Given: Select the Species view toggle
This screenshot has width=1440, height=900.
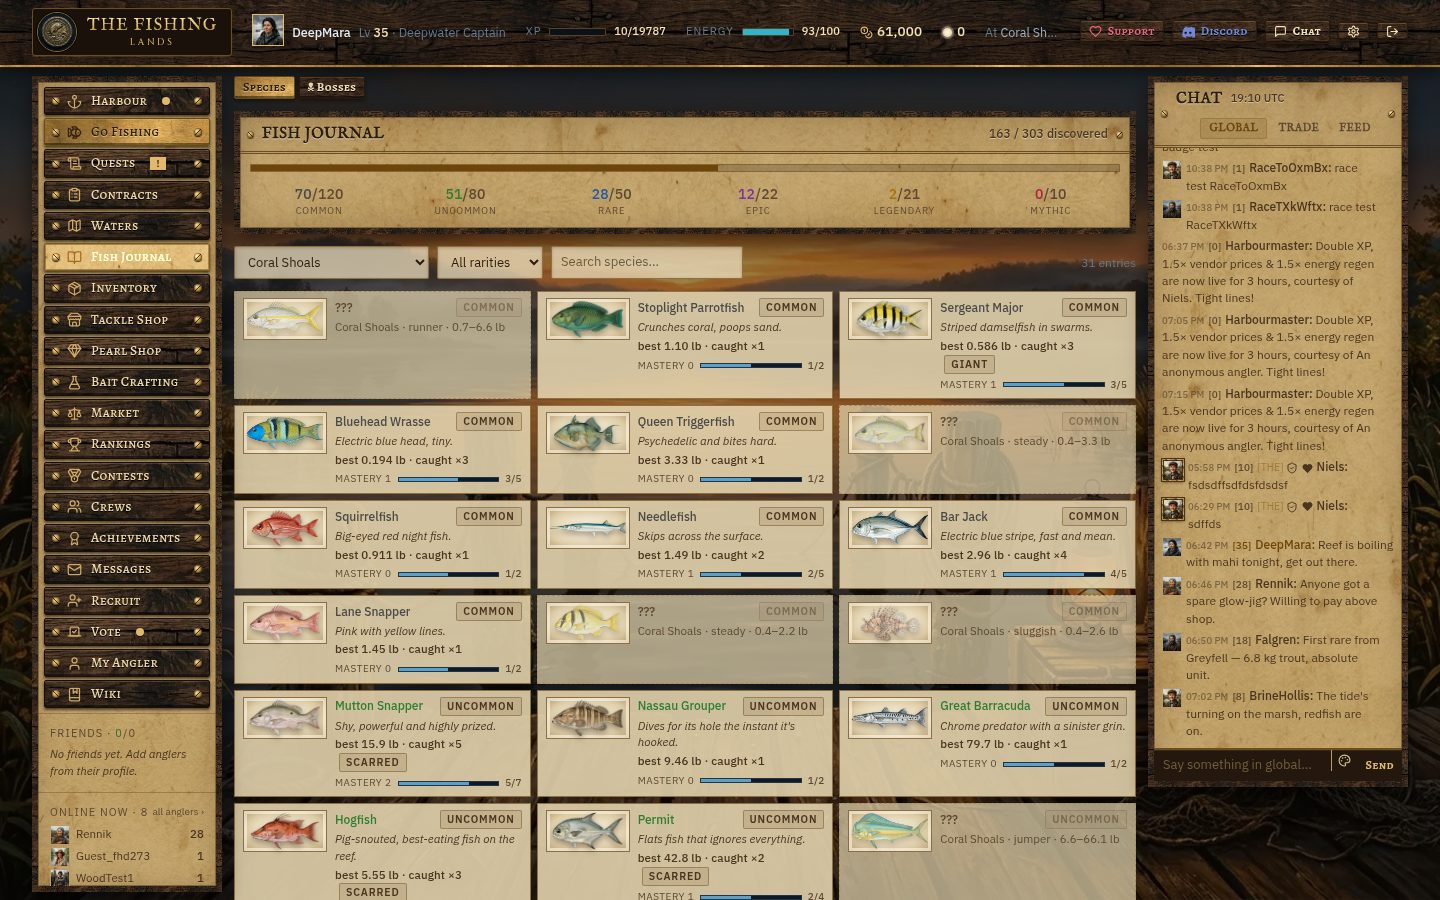Looking at the screenshot, I should coord(264,87).
